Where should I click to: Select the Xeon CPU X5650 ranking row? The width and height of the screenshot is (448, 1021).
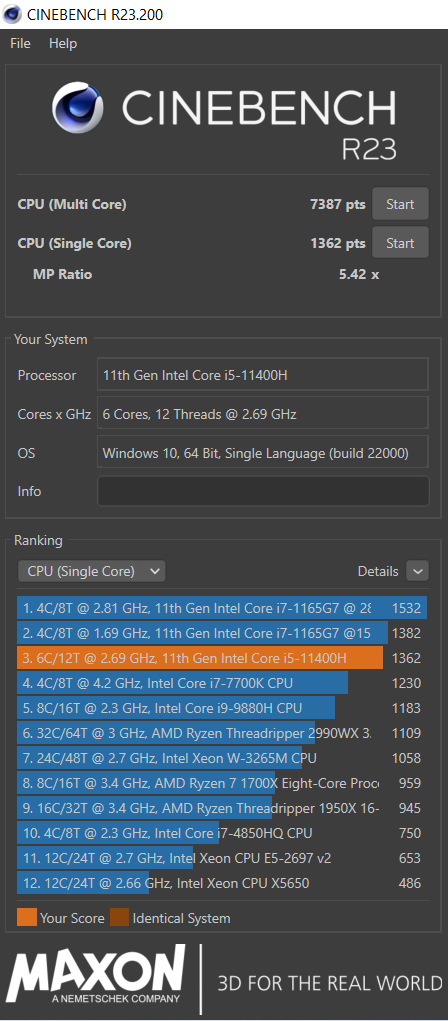coord(222,884)
